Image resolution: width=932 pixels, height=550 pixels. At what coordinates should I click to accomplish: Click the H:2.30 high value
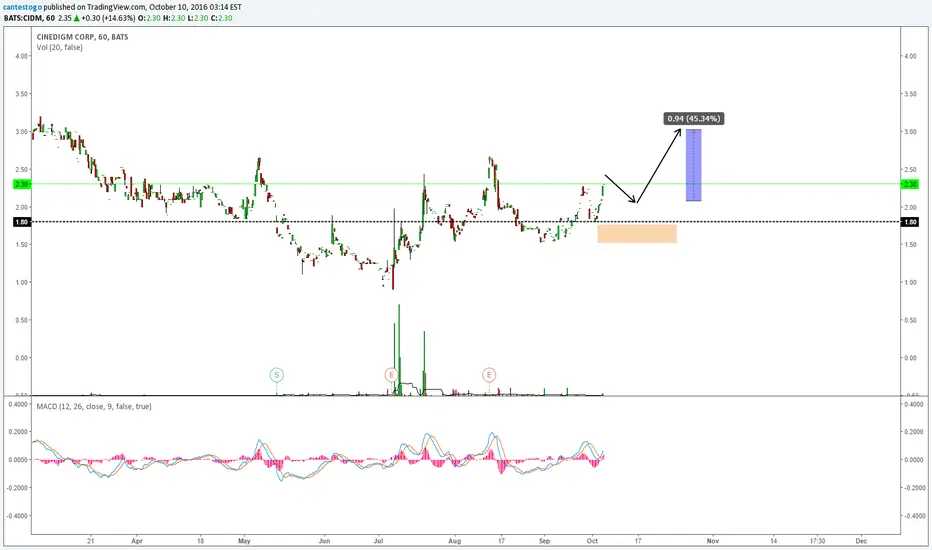(x=174, y=18)
